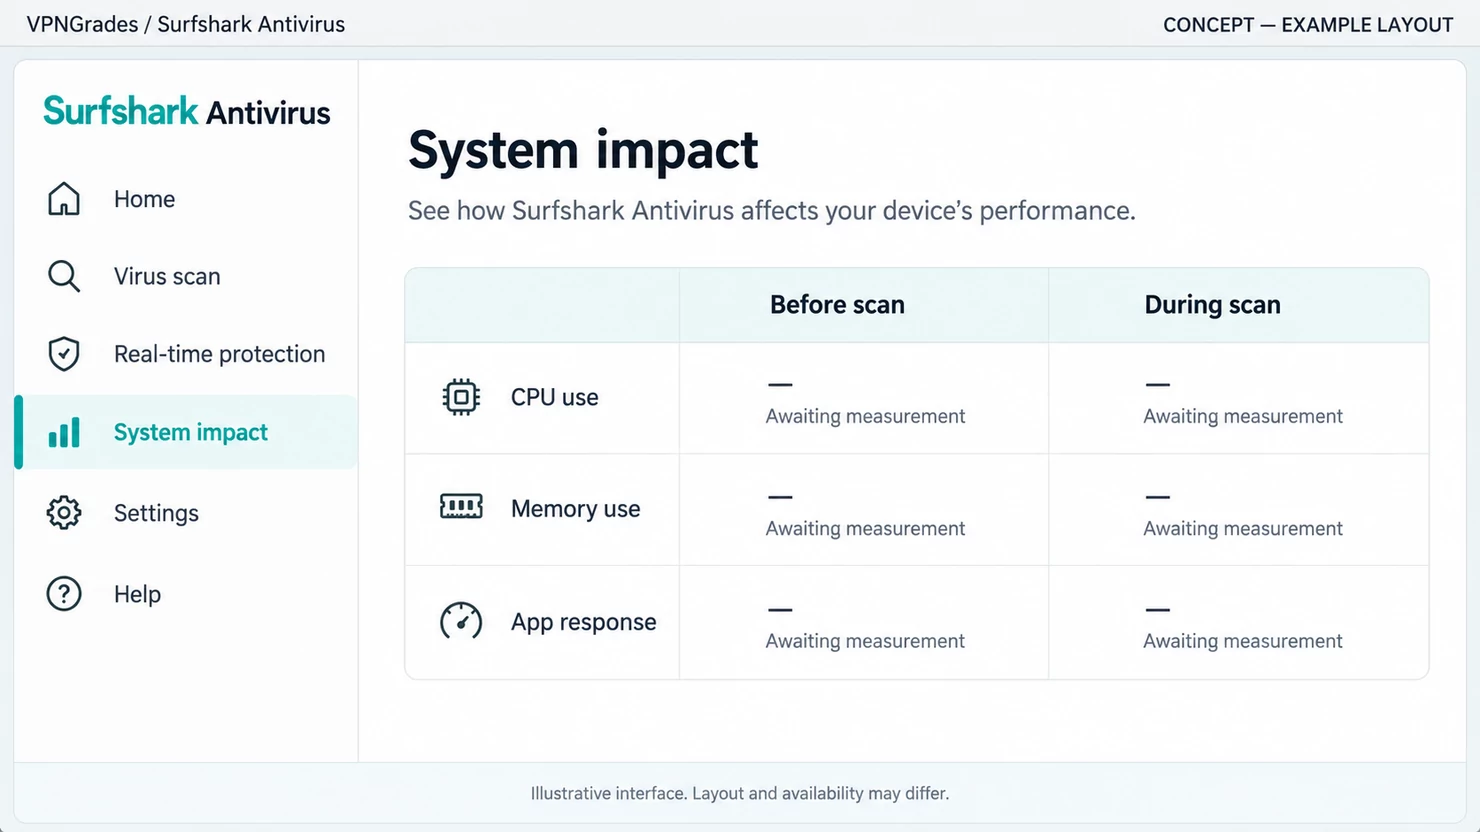Click the System impact bar chart icon
Image resolution: width=1480 pixels, height=832 pixels.
click(x=64, y=433)
